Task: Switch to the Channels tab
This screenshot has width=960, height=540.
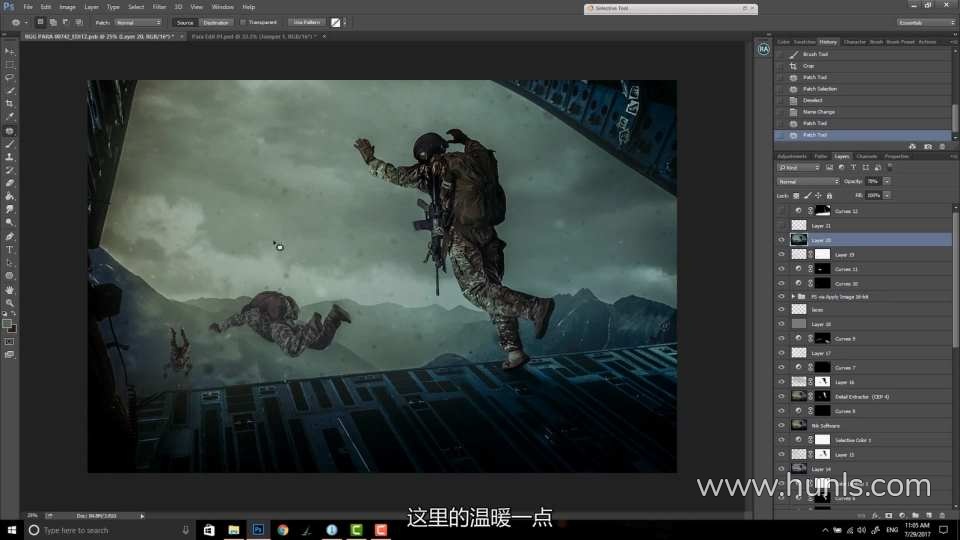Action: (866, 156)
